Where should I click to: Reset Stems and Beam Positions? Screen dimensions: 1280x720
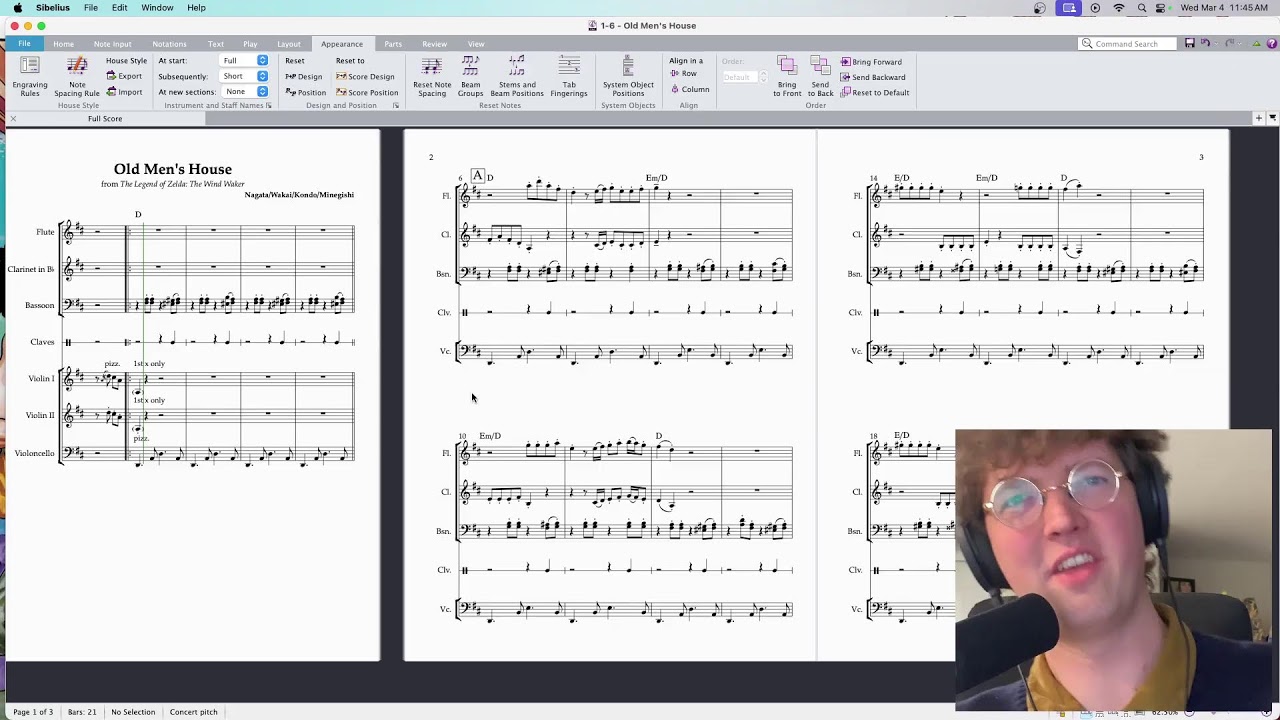(x=517, y=76)
